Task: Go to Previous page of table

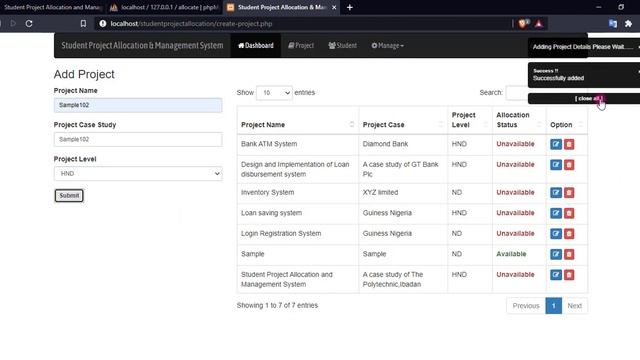Action: point(526,306)
